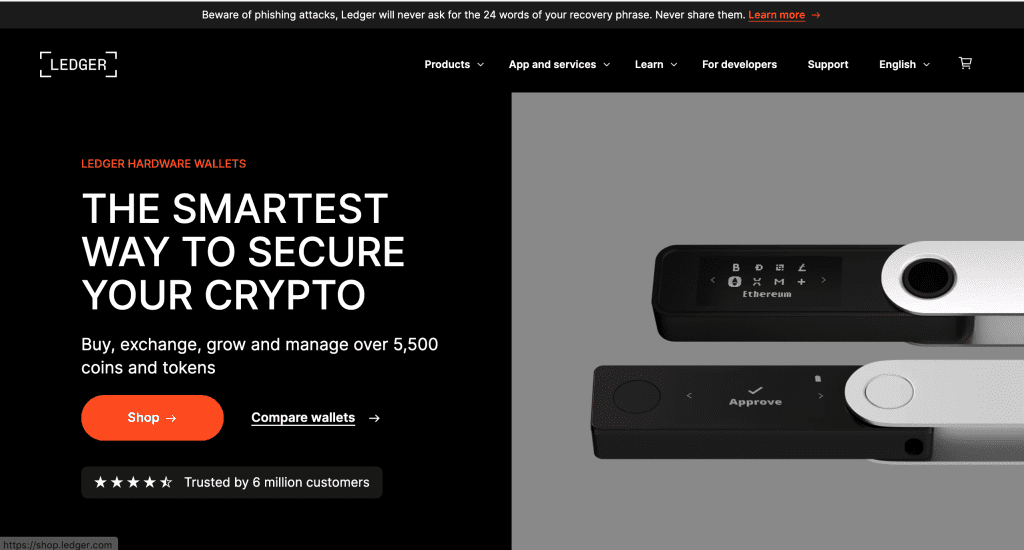The width and height of the screenshot is (1024, 550).
Task: Go to the Support page
Action: [x=827, y=65]
